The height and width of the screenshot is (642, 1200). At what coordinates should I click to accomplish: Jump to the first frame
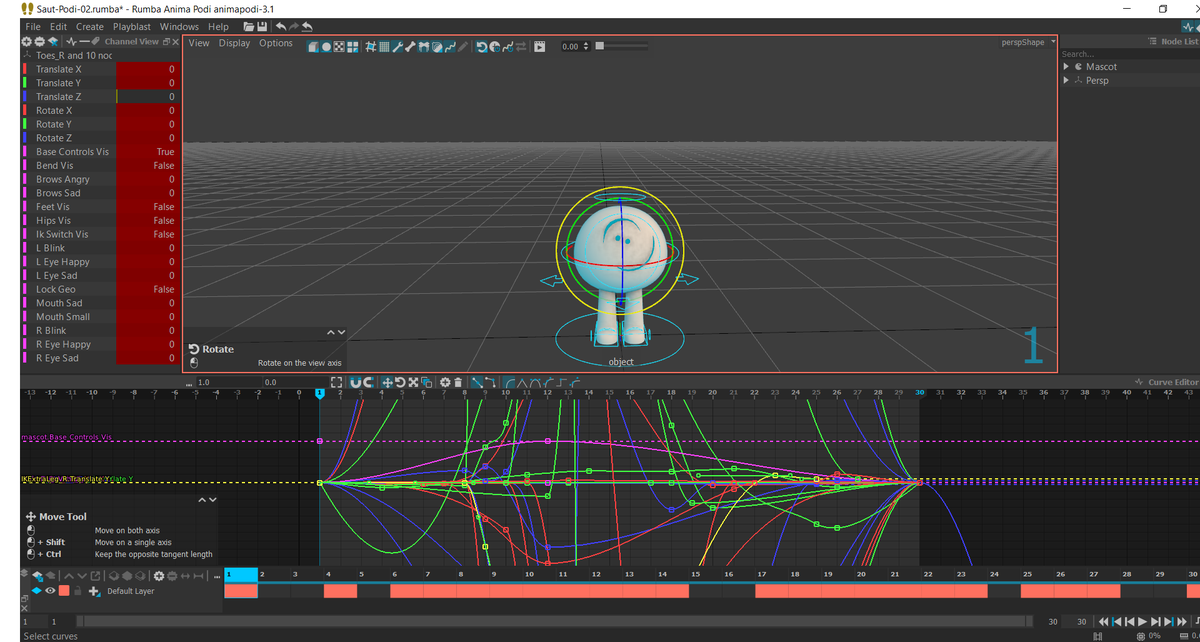click(x=1103, y=622)
